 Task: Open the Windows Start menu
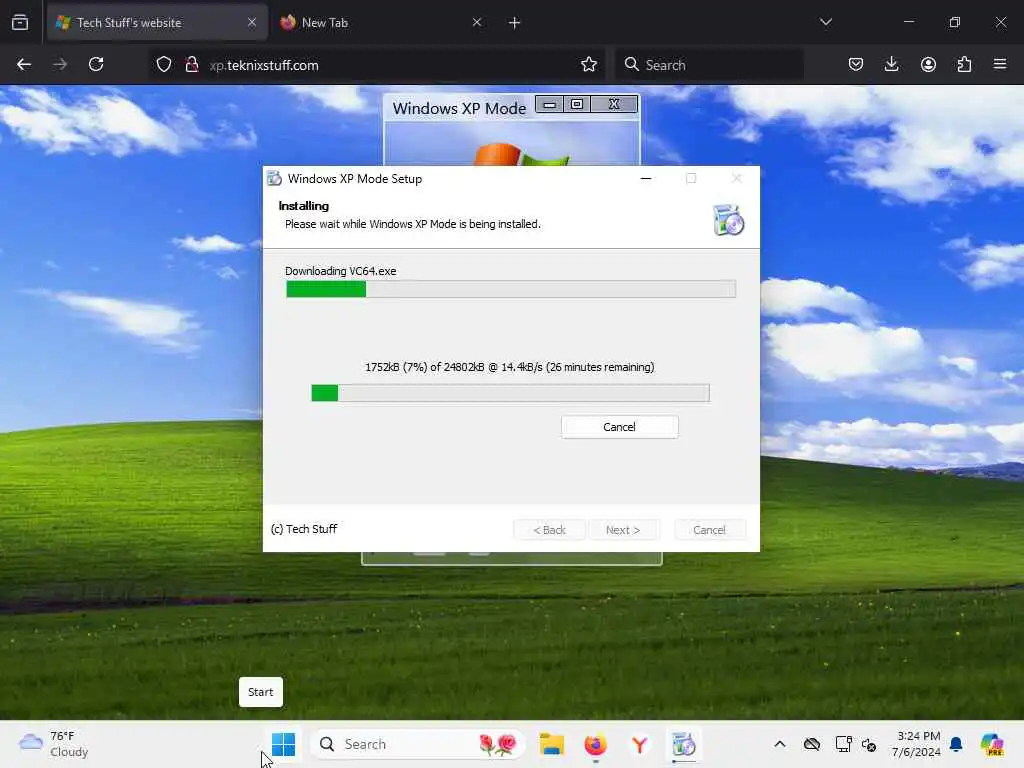pyautogui.click(x=283, y=744)
